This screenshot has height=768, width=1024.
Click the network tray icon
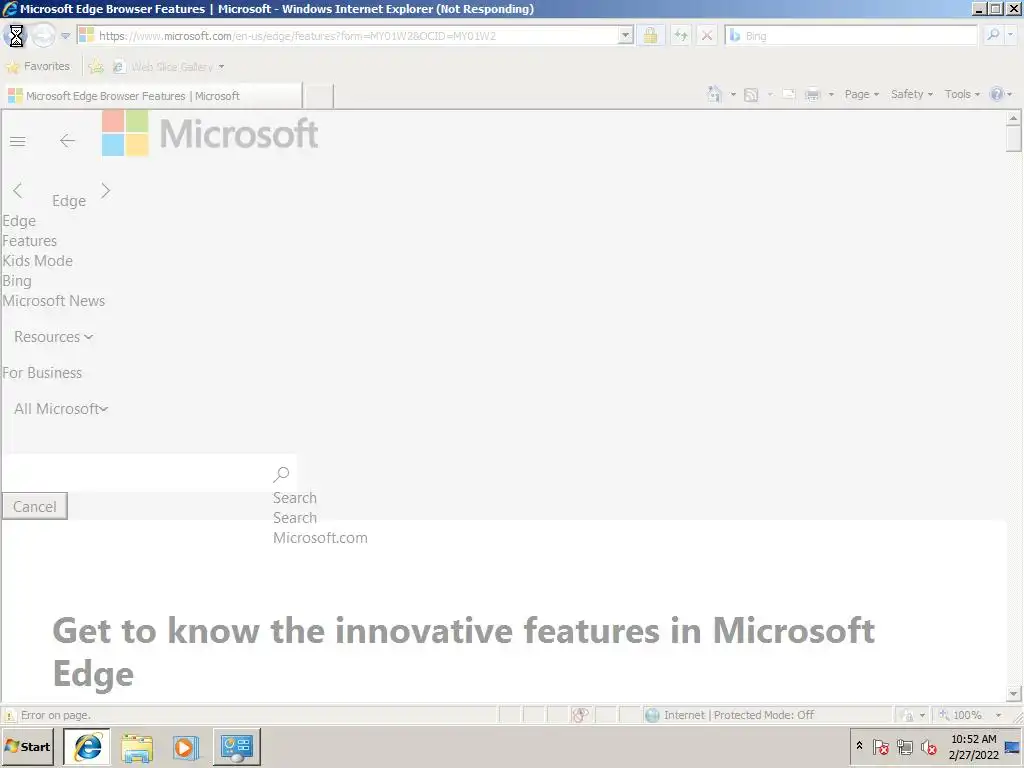(904, 747)
